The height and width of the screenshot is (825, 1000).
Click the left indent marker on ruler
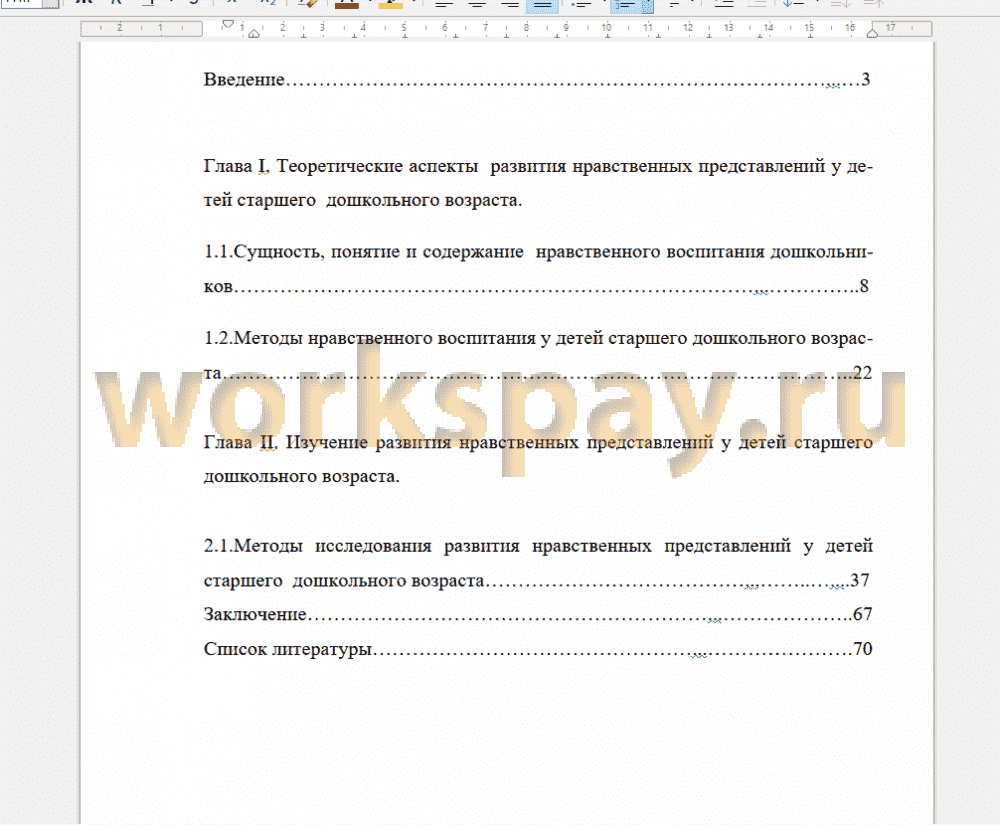coord(254,33)
